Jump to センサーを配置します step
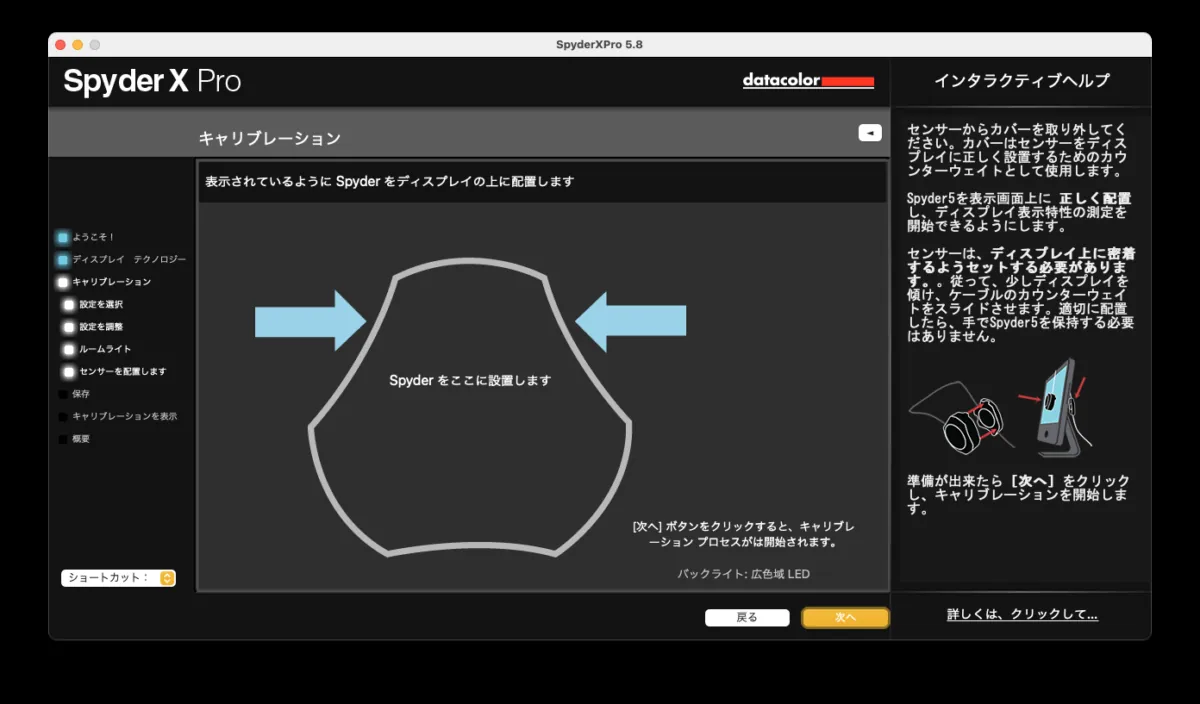The width and height of the screenshot is (1200, 704). (69, 372)
